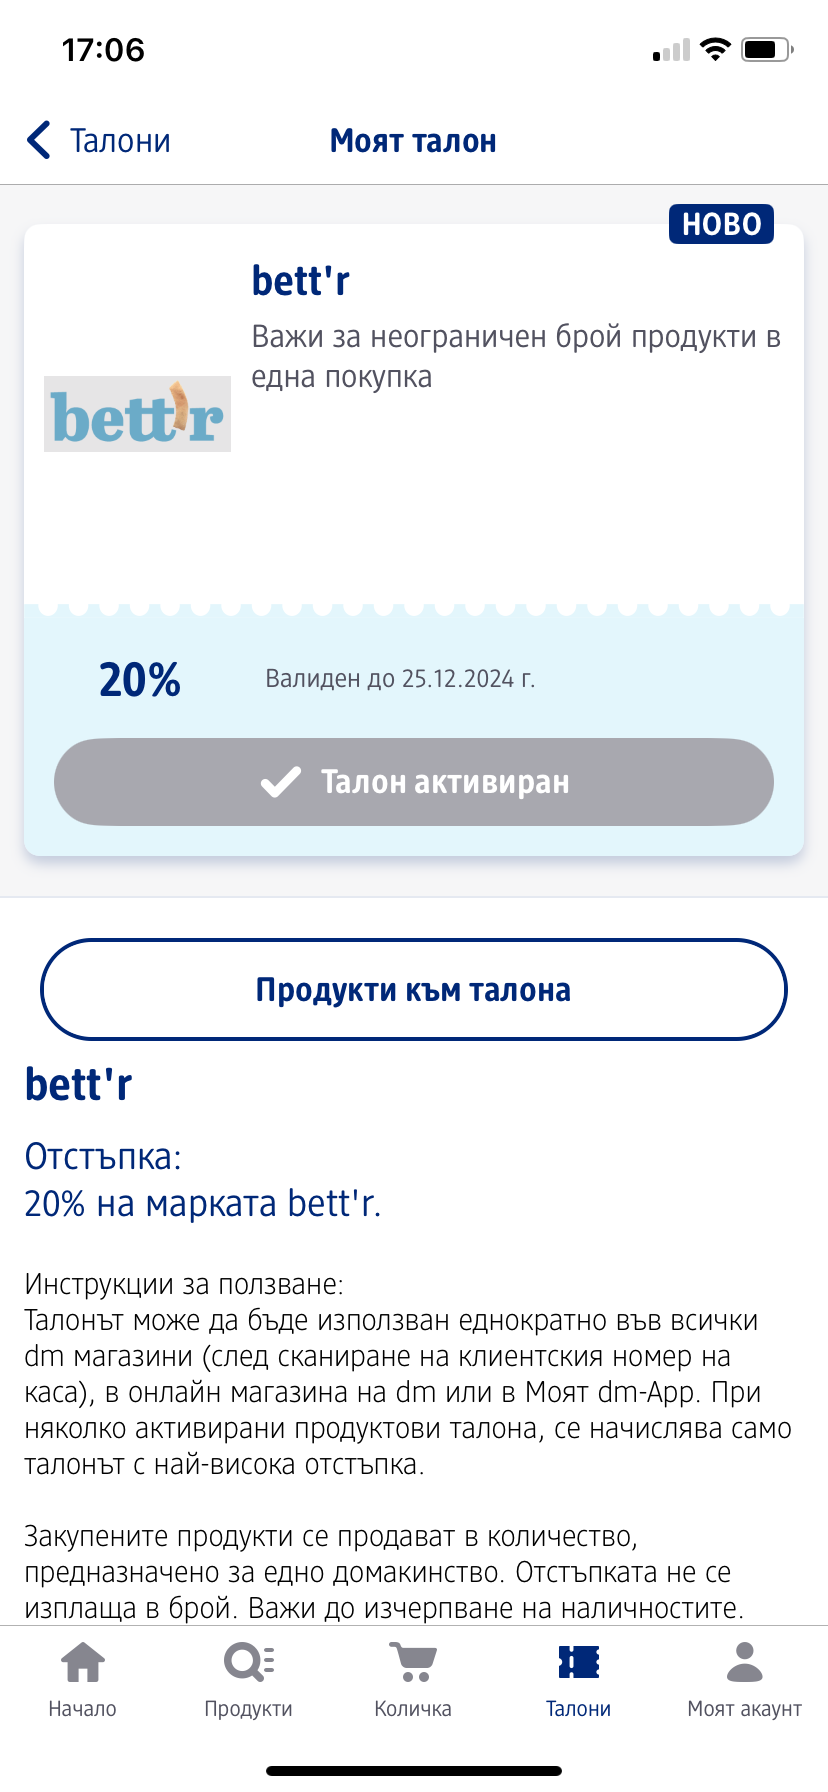Tap the battery status icon

click(x=767, y=49)
